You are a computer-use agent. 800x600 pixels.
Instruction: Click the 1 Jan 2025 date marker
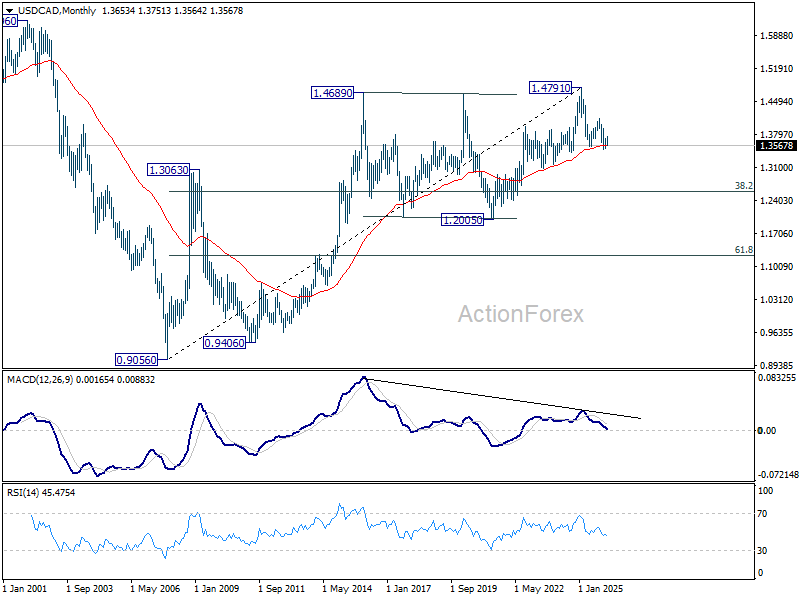tap(600, 588)
